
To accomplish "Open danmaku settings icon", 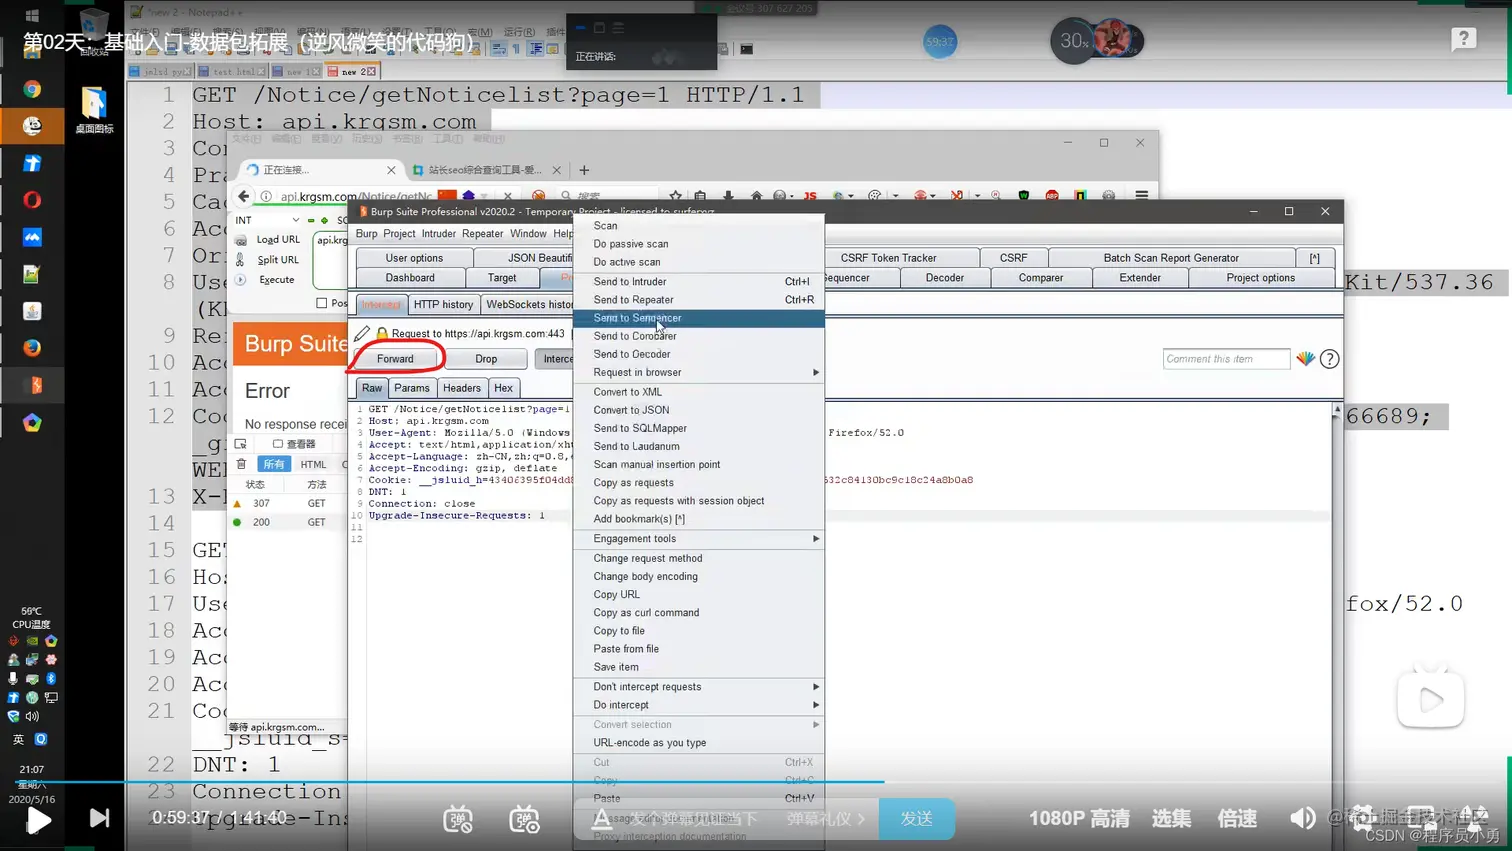I will 524,819.
